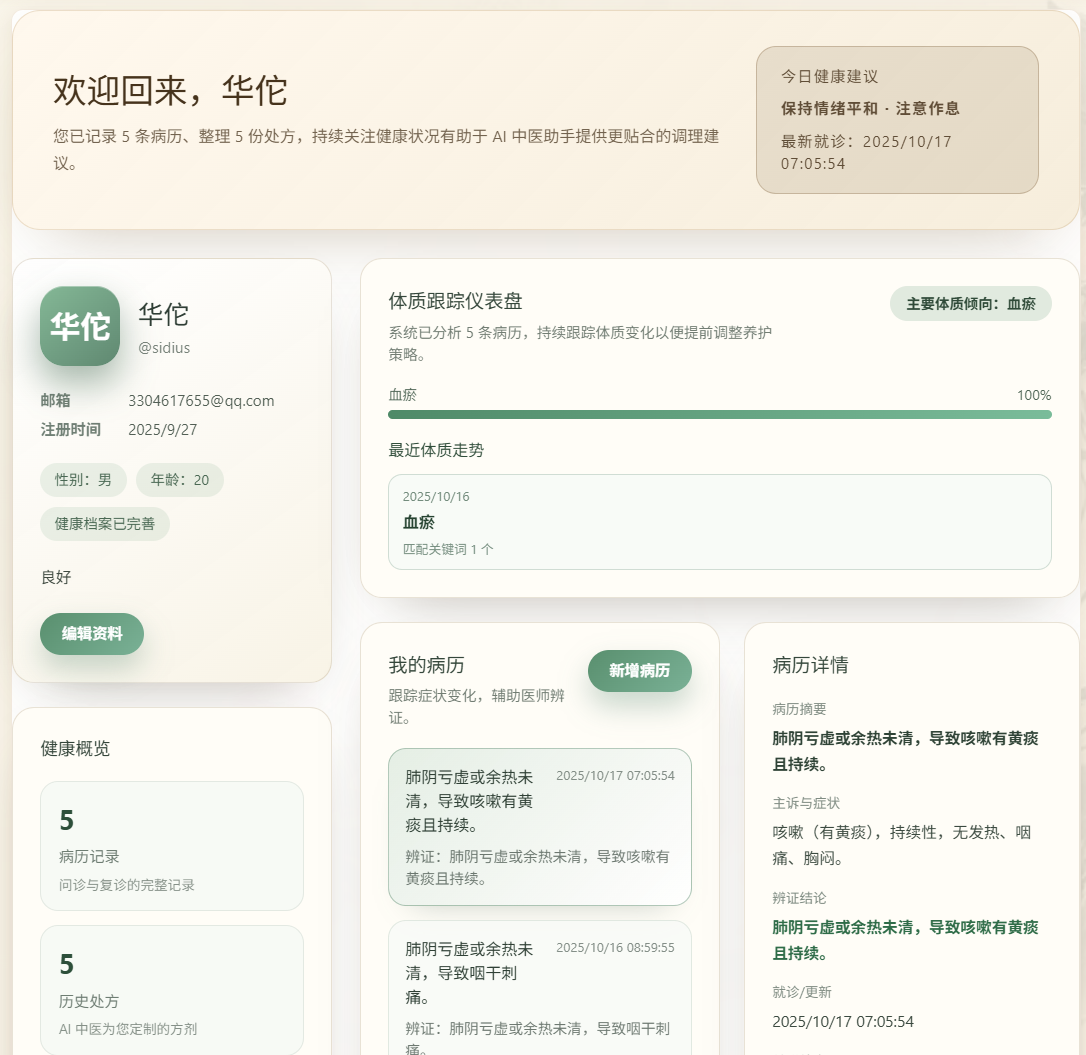Viewport: 1086px width, 1055px height.
Task: Select the record dated 2025/10/17 07:05:54 in 我的病历
Action: tap(539, 826)
